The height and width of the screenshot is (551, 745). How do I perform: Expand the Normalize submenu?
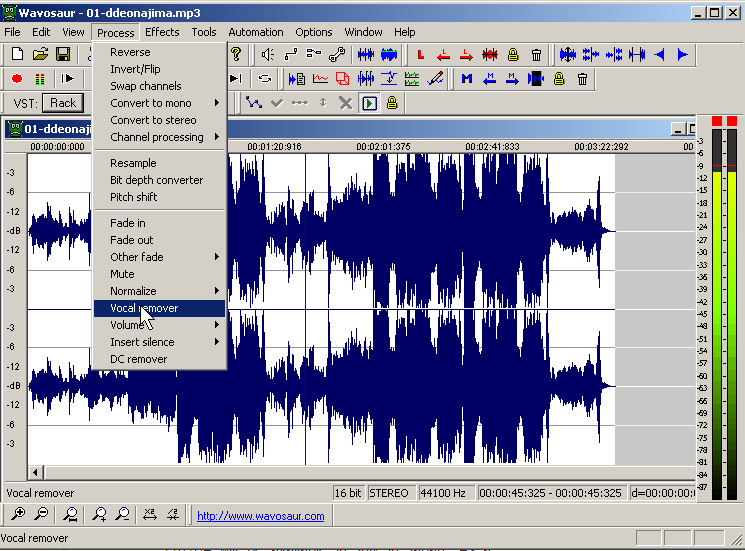217,291
